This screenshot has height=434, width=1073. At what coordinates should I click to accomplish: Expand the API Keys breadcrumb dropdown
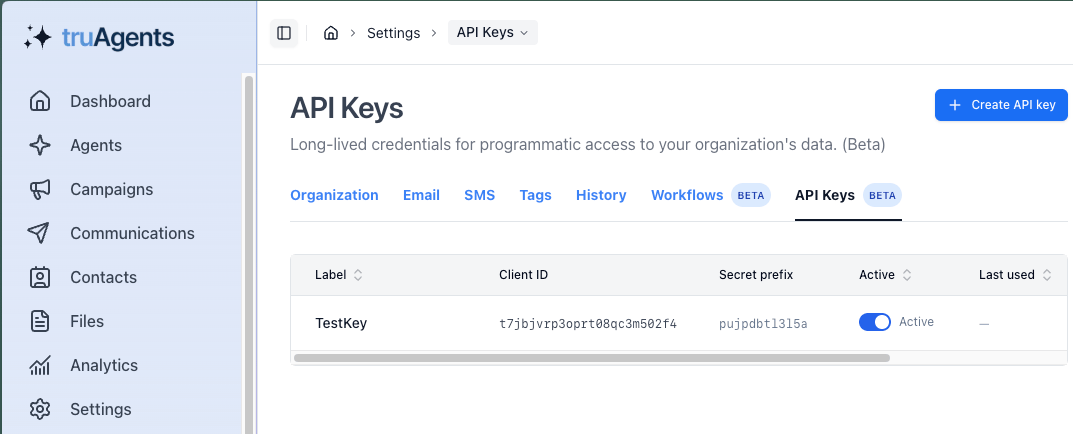point(493,33)
